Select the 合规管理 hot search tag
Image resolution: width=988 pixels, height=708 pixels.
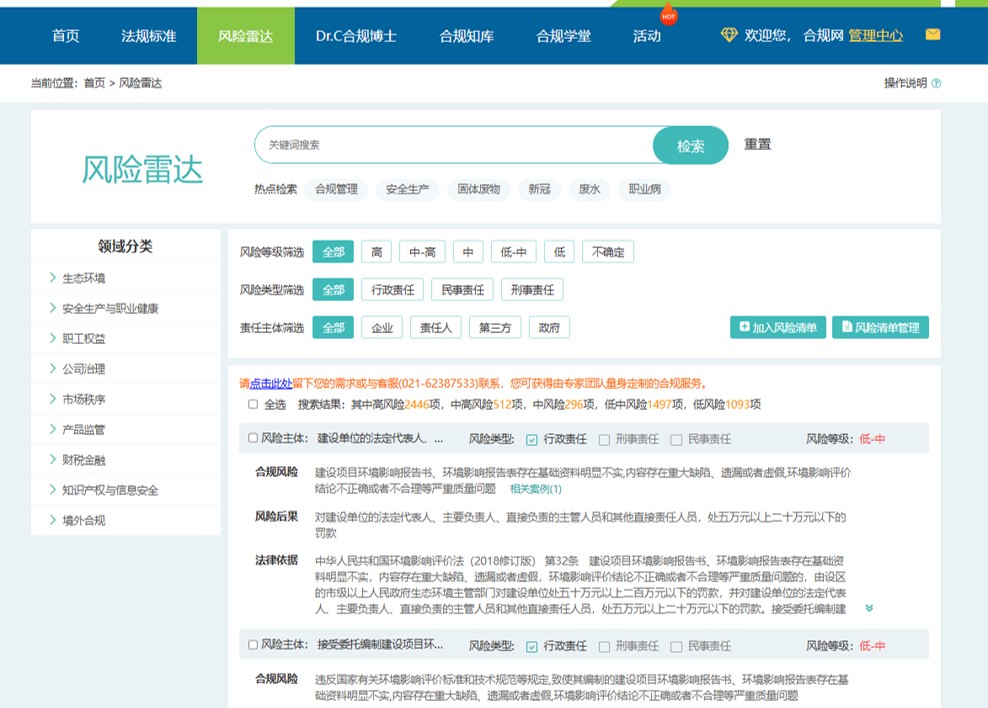[336, 189]
